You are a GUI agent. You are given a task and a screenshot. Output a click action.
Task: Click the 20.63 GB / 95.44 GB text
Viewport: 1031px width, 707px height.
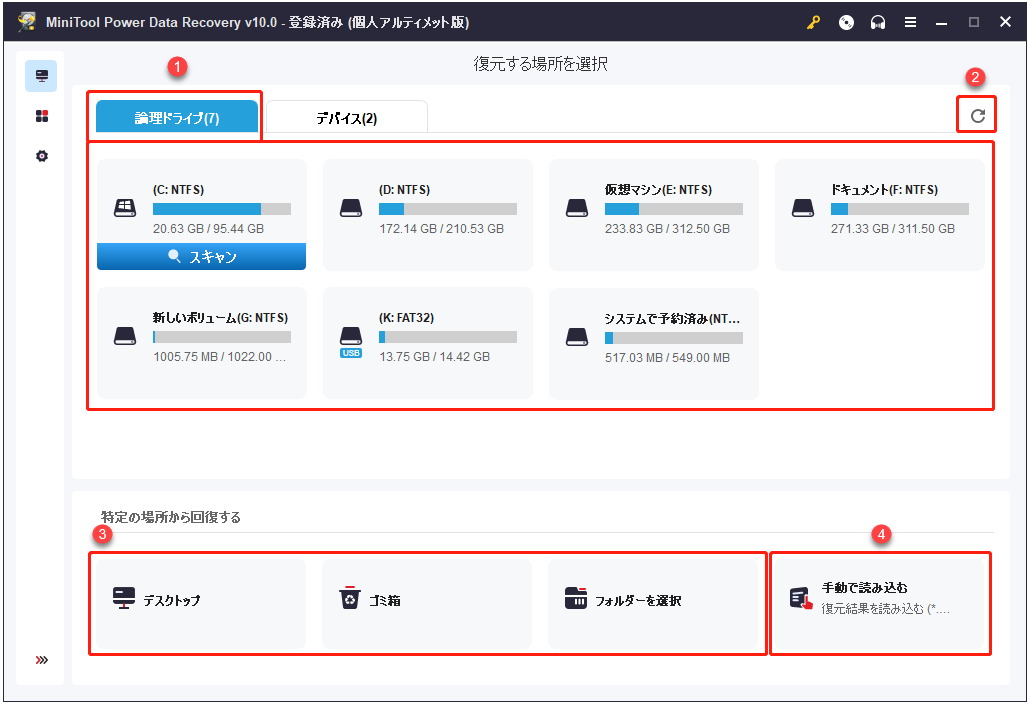pyautogui.click(x=208, y=229)
